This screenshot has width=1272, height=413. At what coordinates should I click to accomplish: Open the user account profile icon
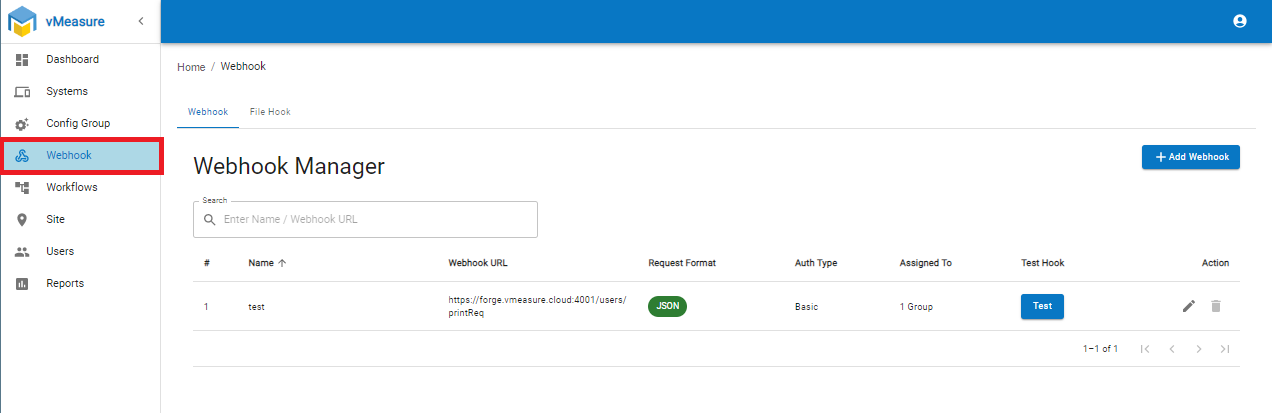[x=1240, y=21]
